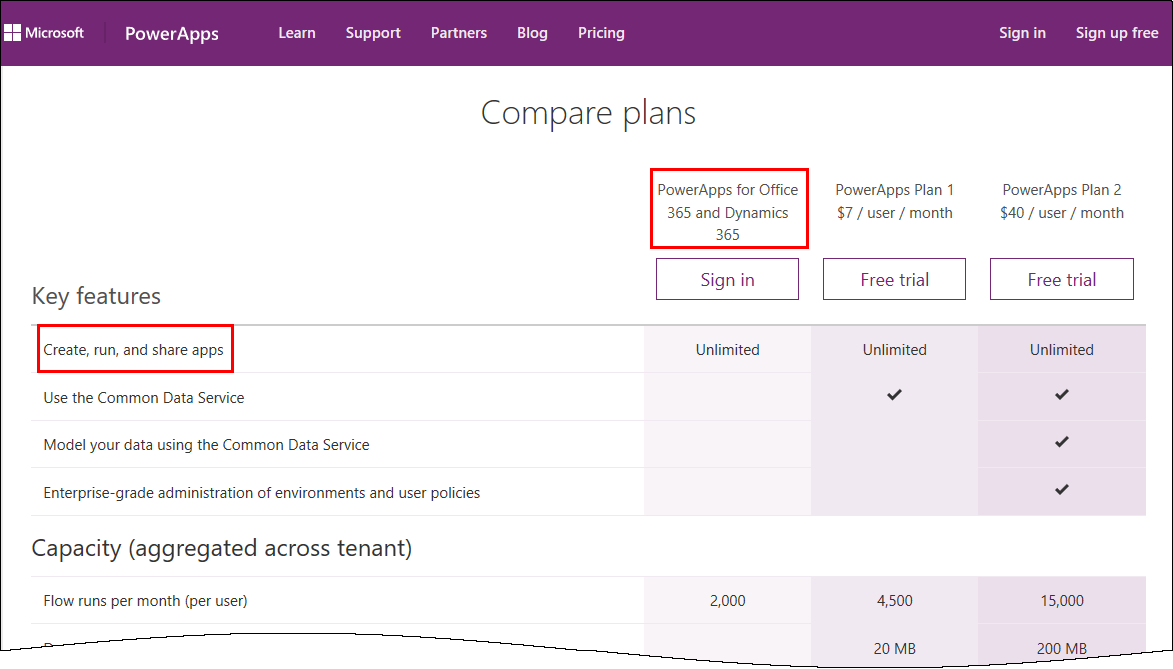This screenshot has width=1173, height=669.
Task: Click the Microsoft logo
Action: click(44, 33)
